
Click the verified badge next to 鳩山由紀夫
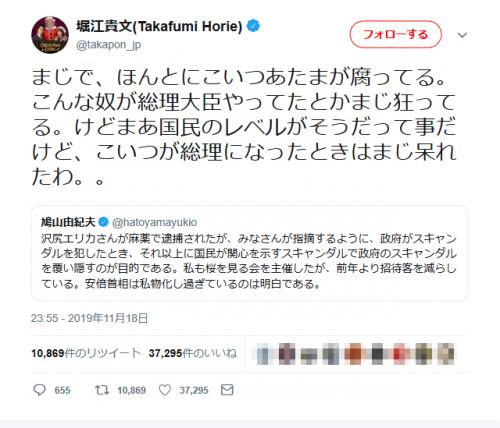(104, 222)
